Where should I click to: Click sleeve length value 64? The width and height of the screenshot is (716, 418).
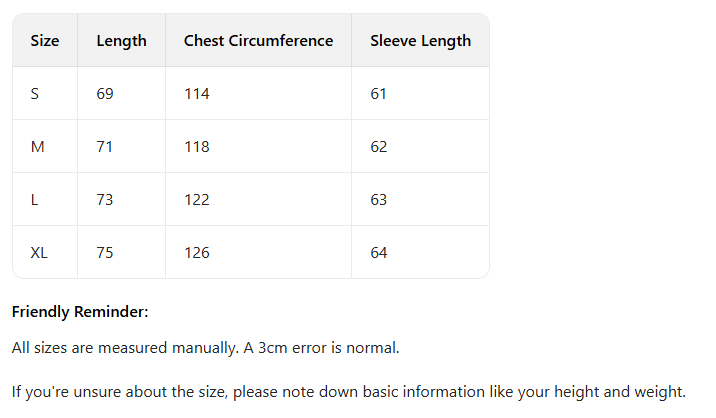(x=378, y=253)
